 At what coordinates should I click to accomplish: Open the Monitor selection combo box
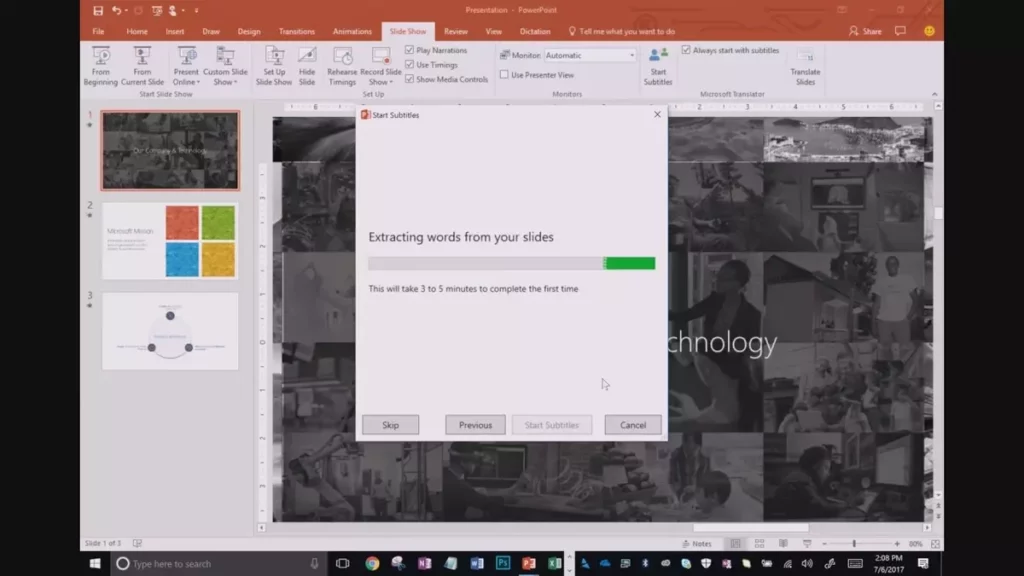pos(590,55)
